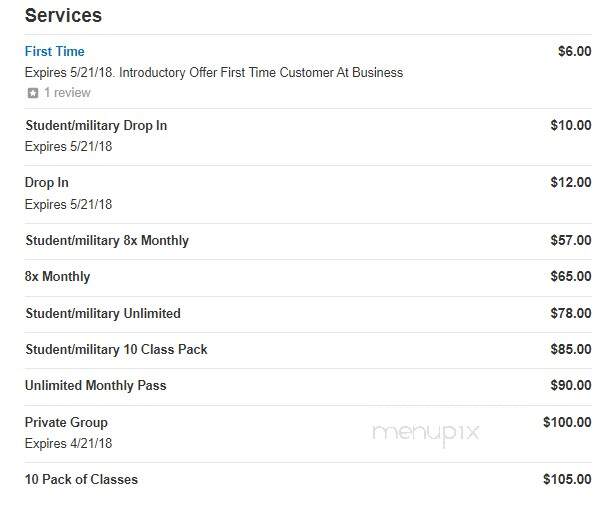Open the 1 review link
Viewport: 605px width, 515px height.
tap(67, 93)
